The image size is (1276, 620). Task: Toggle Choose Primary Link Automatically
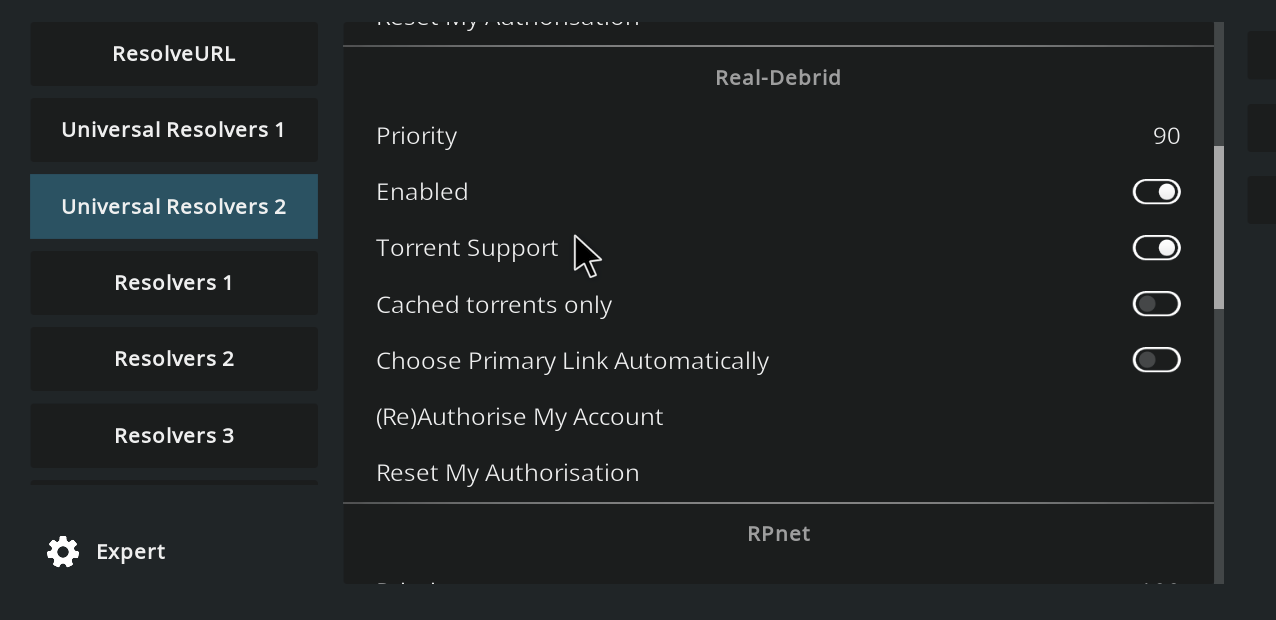1156,360
